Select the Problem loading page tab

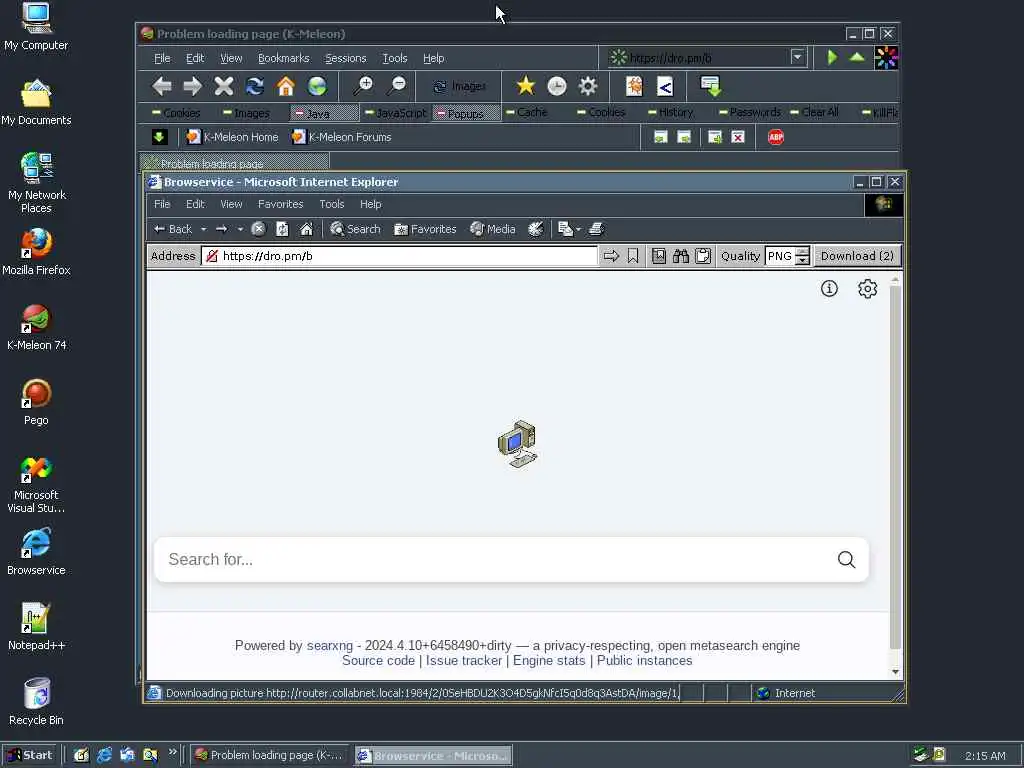[234, 162]
